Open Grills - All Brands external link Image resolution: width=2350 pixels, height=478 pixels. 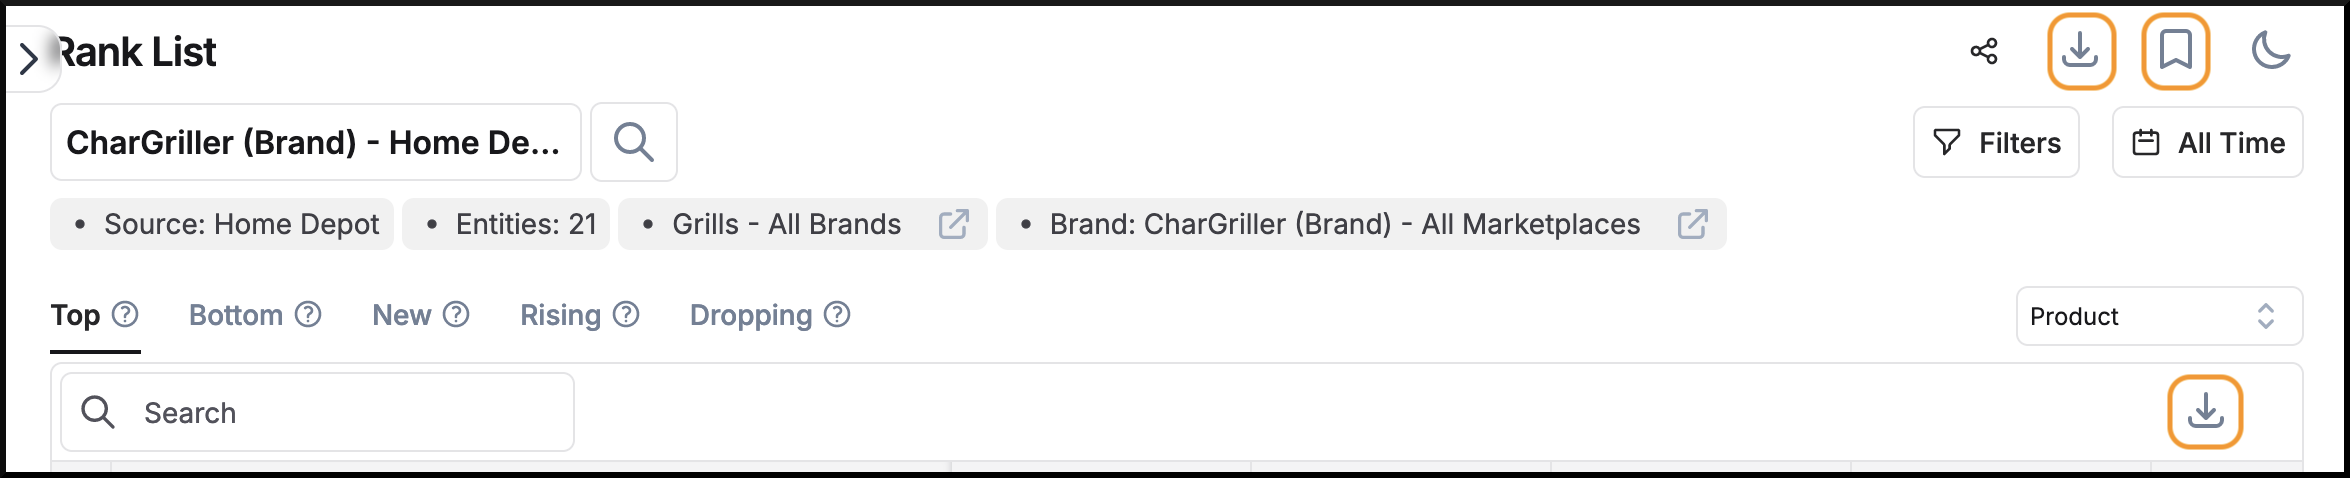point(953,224)
